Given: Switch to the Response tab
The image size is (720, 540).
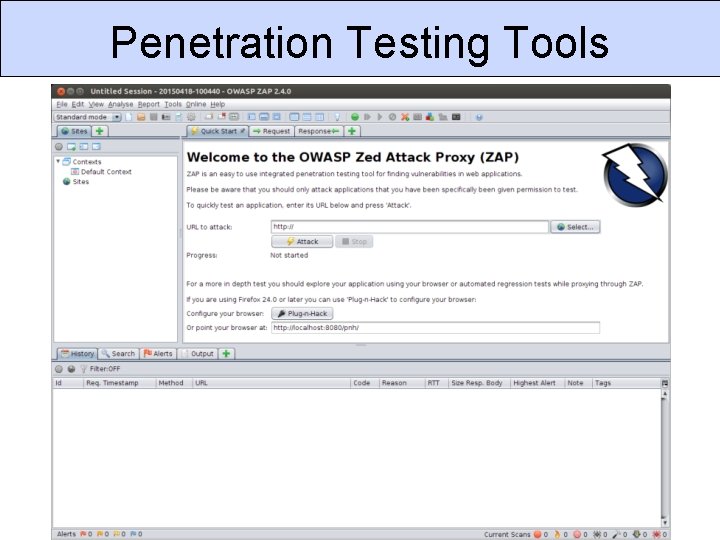Looking at the screenshot, I should (318, 131).
